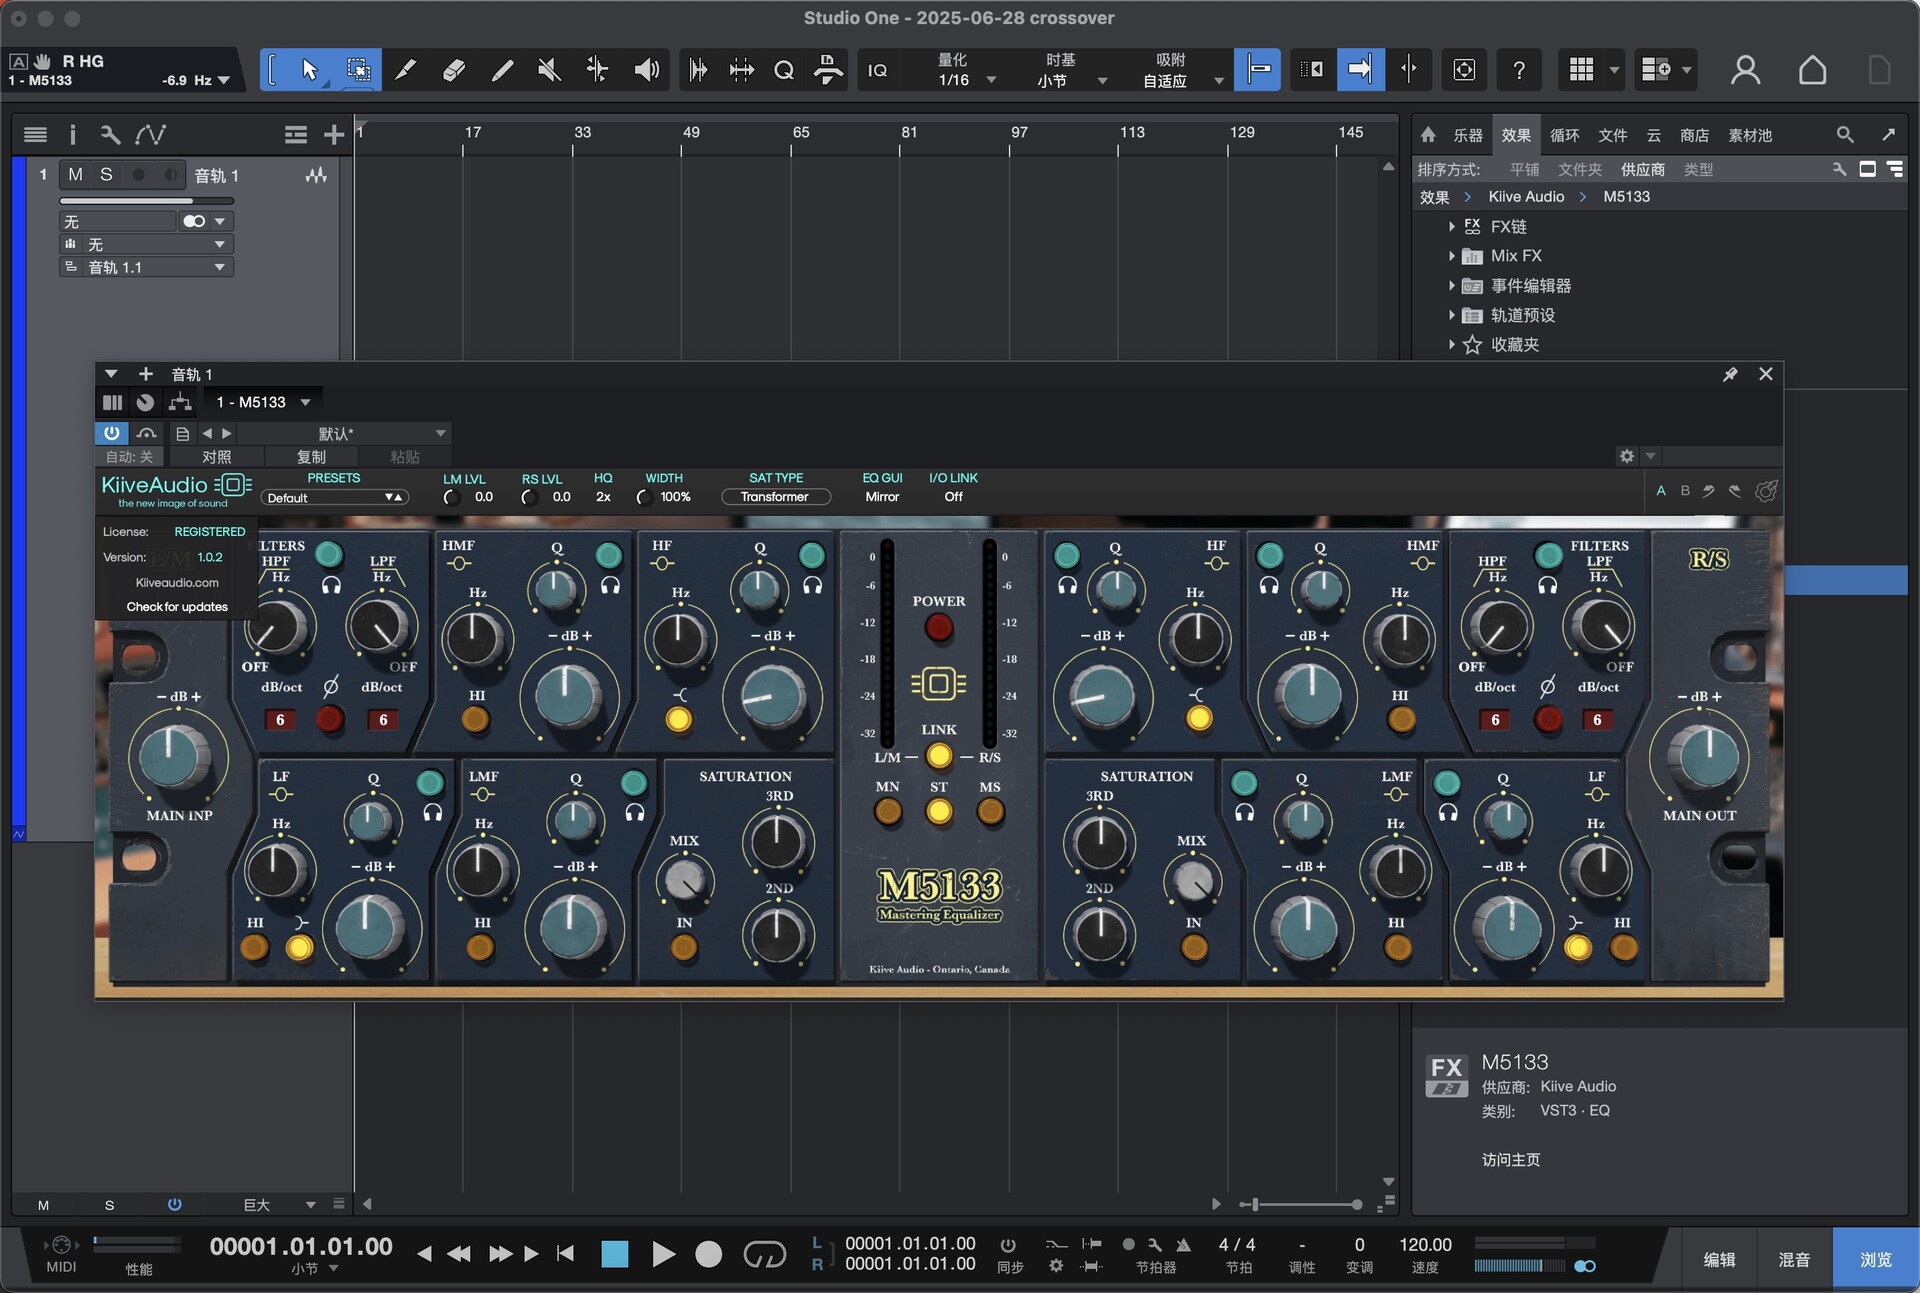Open the track list icon

[x=35, y=134]
